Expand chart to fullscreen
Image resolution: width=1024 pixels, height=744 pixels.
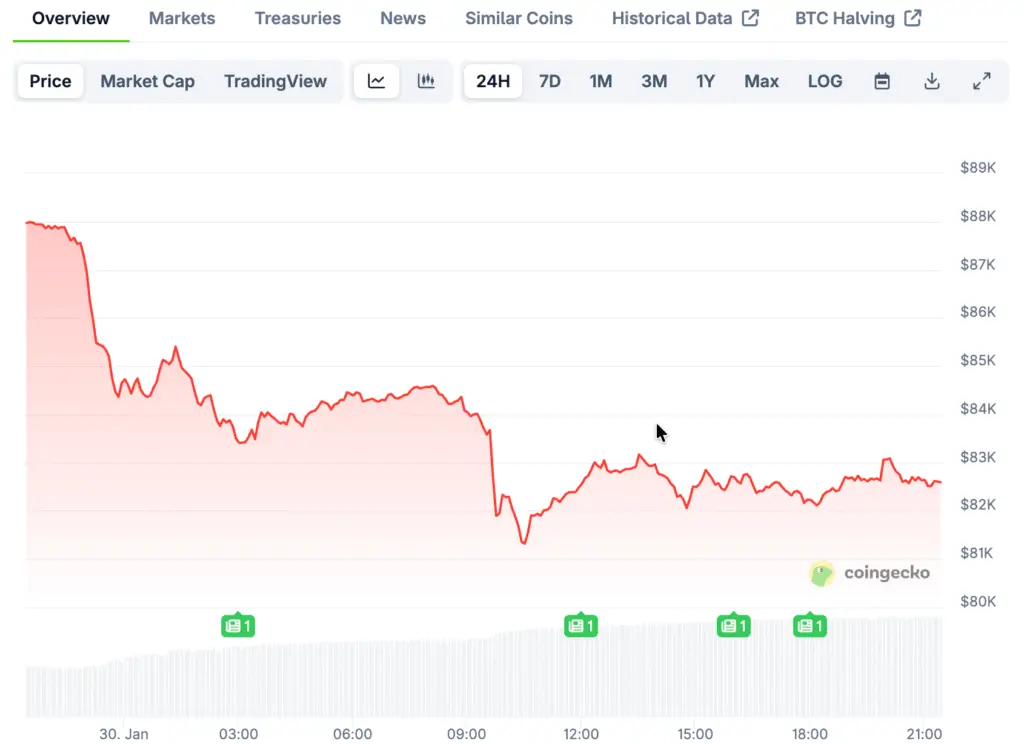tap(982, 82)
